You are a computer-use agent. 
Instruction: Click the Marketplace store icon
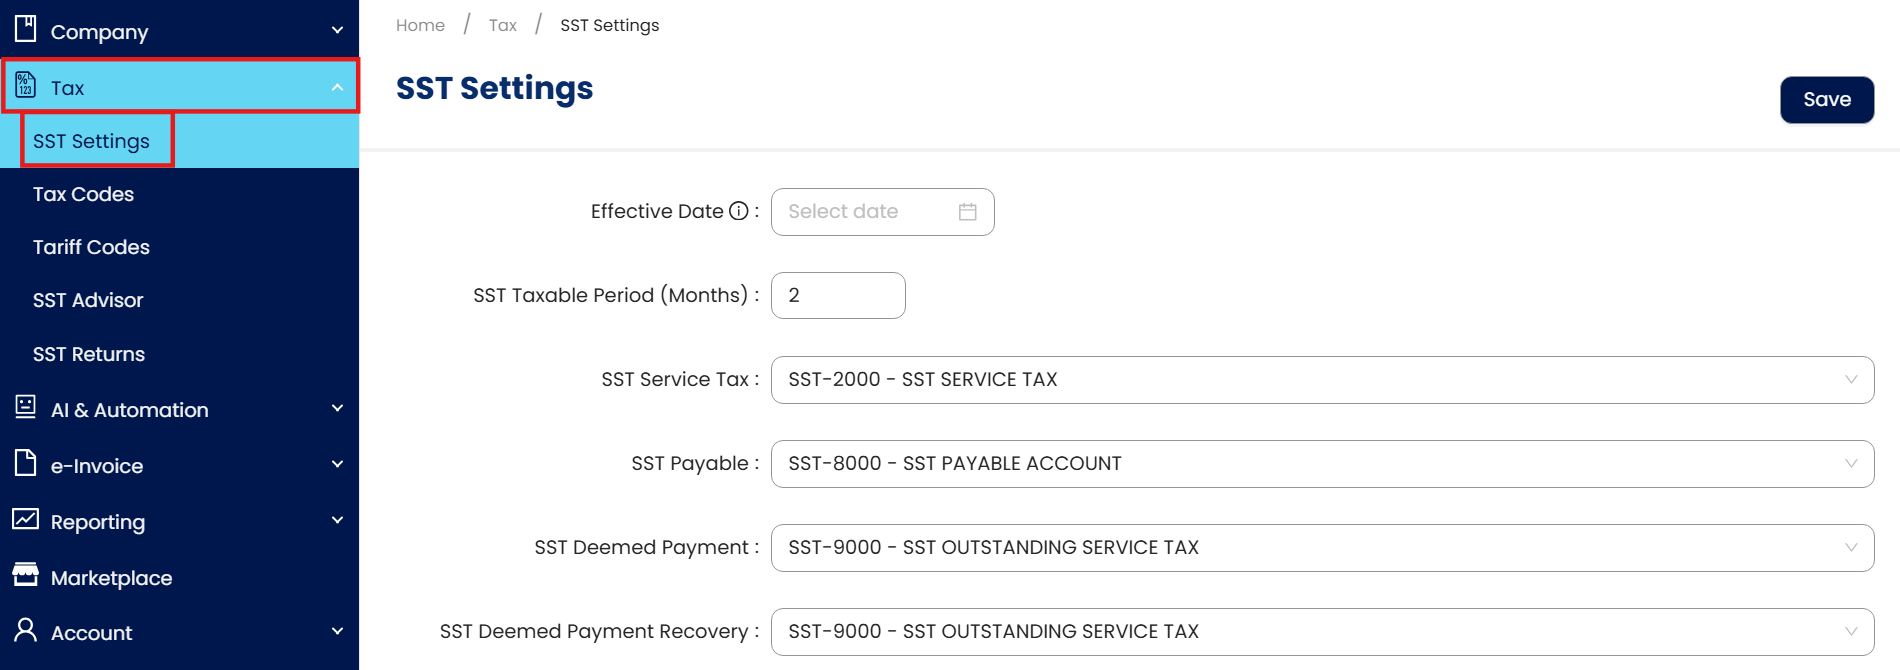(x=26, y=575)
